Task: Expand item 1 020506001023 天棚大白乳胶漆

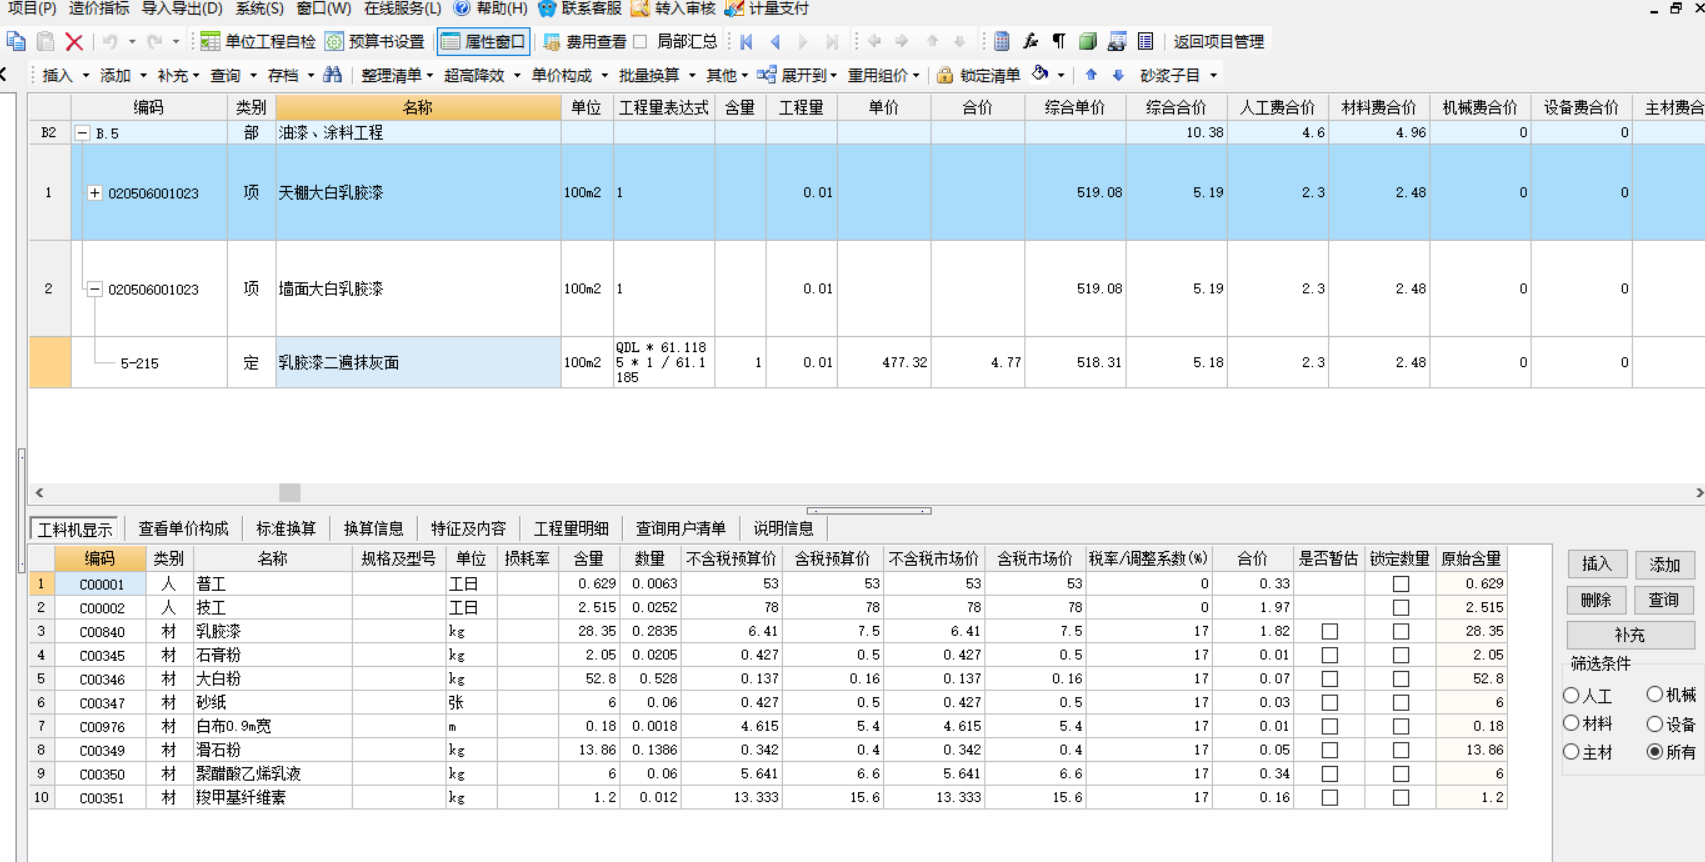Action: (95, 193)
